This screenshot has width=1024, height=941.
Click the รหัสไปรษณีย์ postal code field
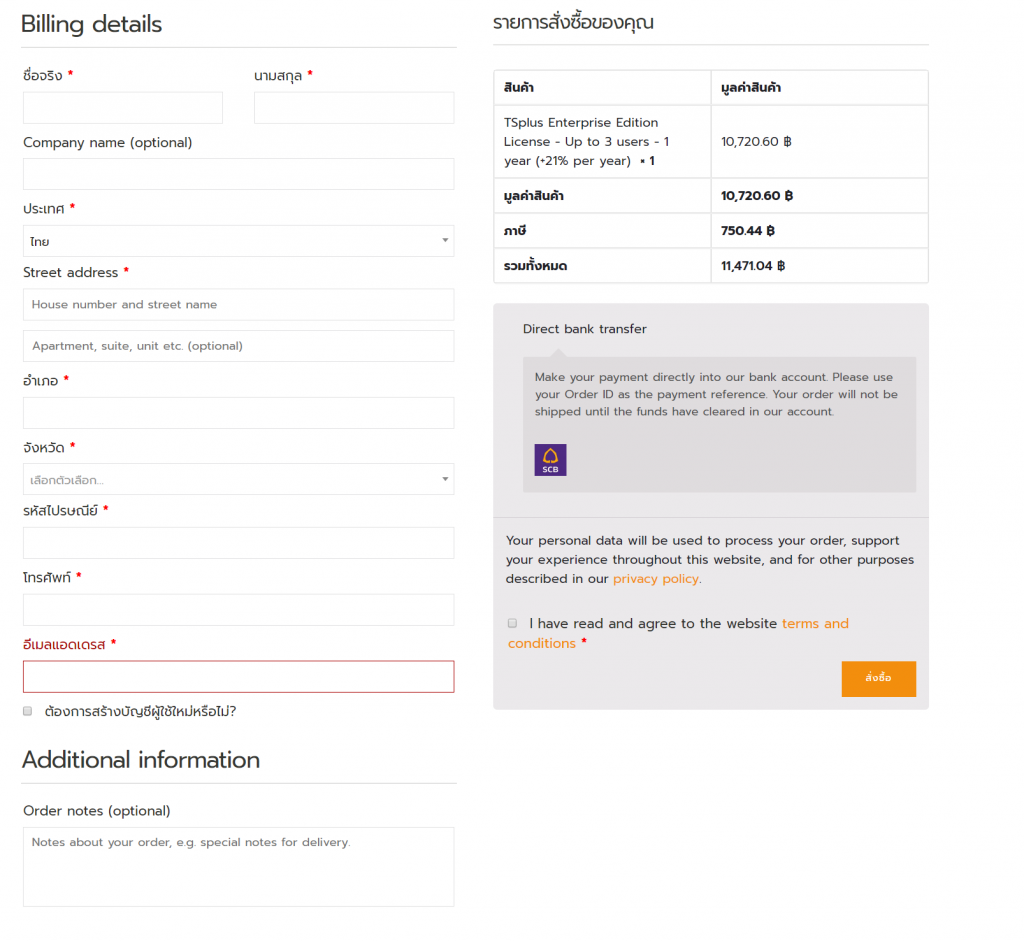tap(238, 543)
